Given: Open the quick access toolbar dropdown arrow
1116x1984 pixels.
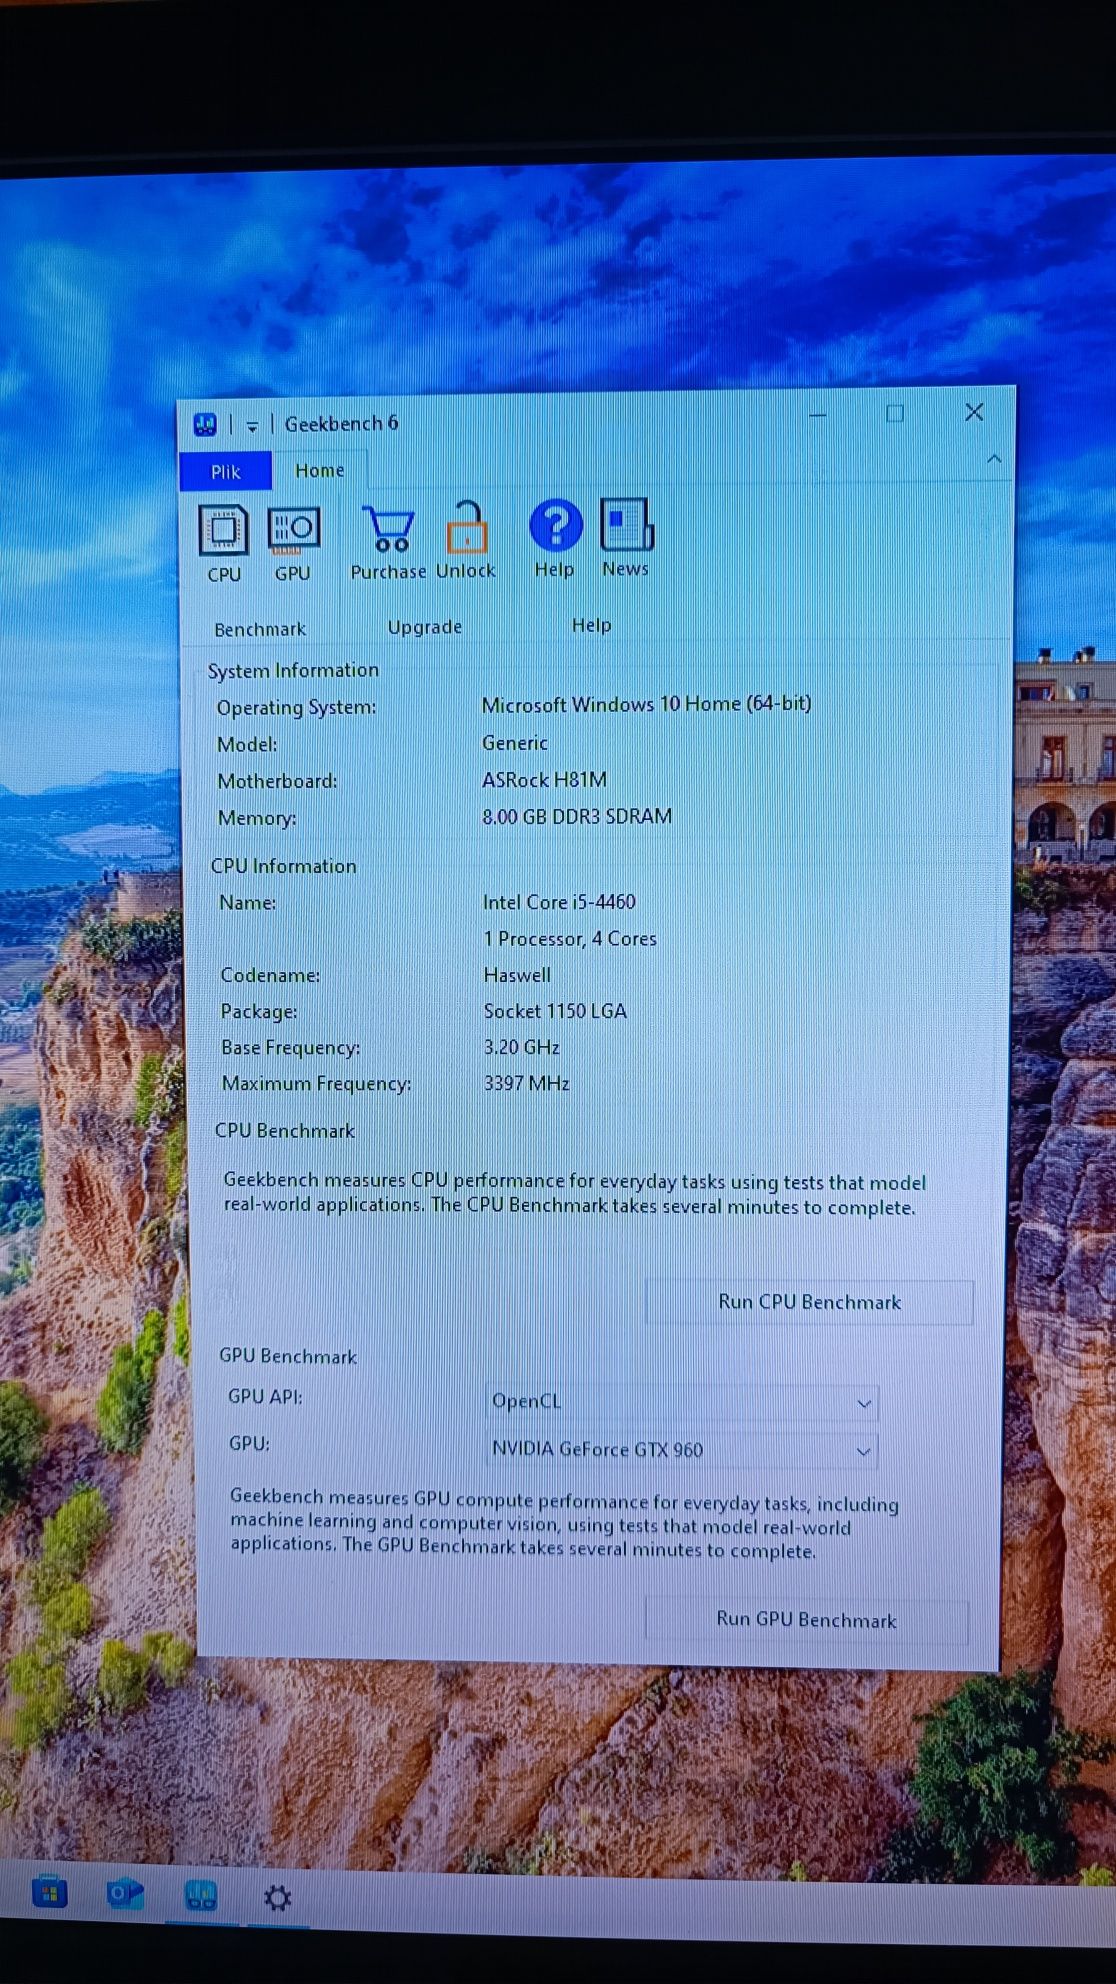Looking at the screenshot, I should (252, 426).
